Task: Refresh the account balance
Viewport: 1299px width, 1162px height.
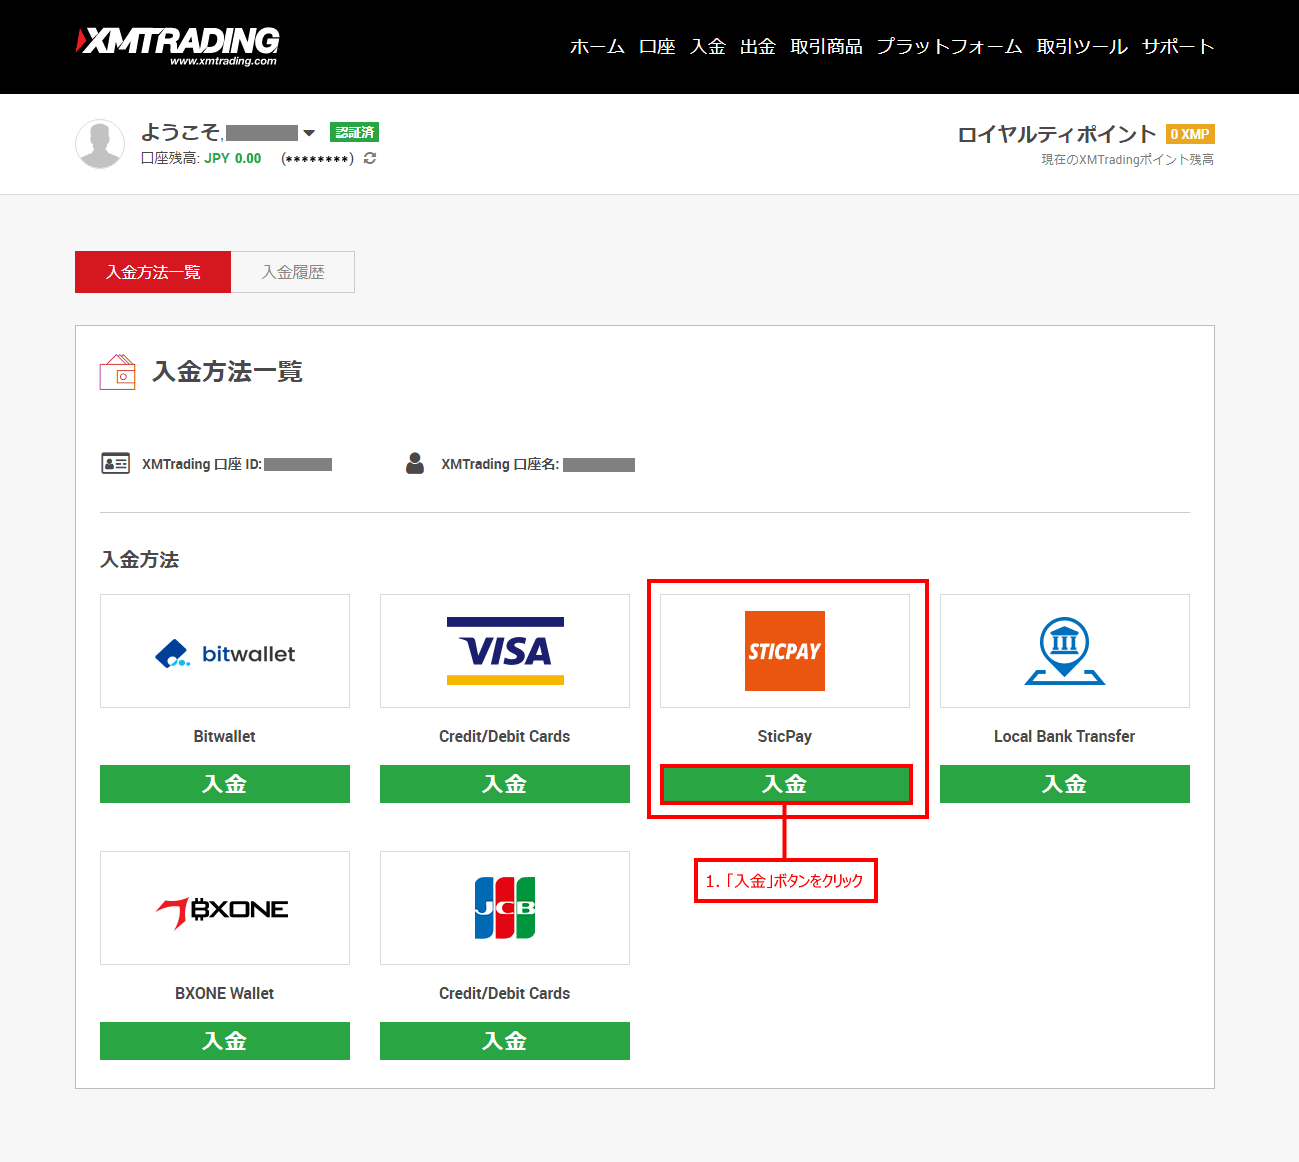Action: [370, 158]
